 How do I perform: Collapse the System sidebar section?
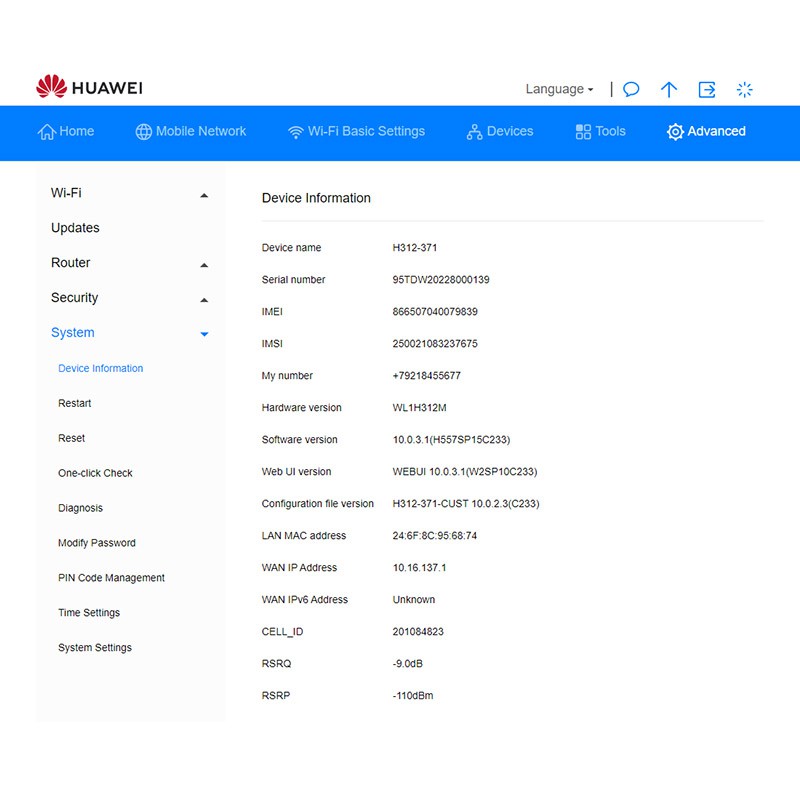204,334
